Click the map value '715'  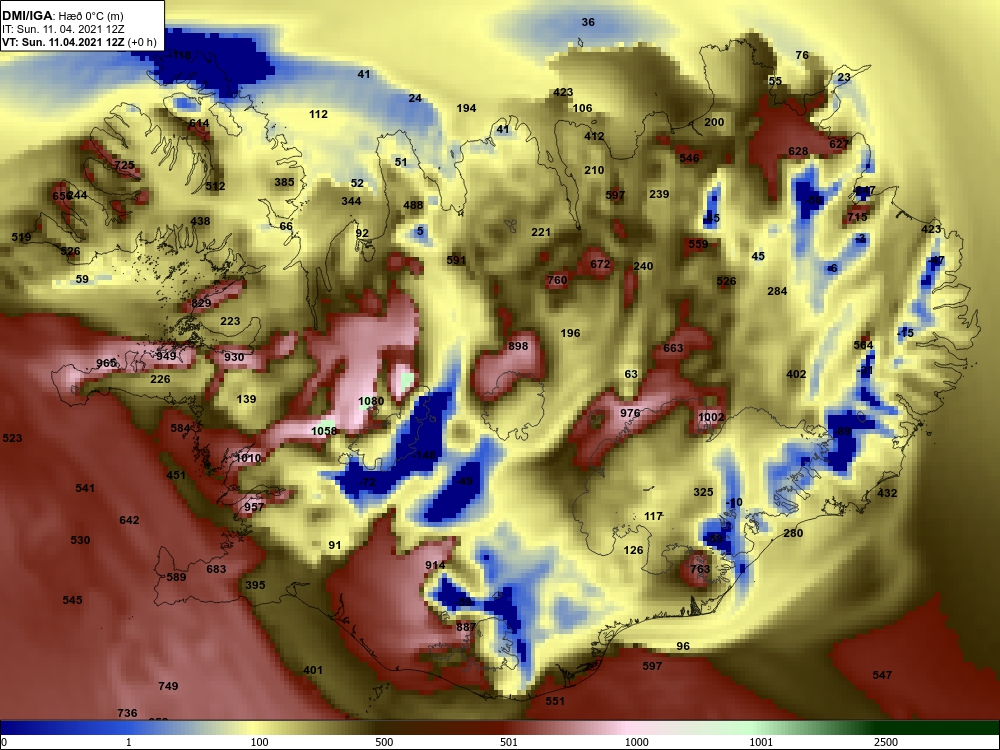[x=858, y=217]
